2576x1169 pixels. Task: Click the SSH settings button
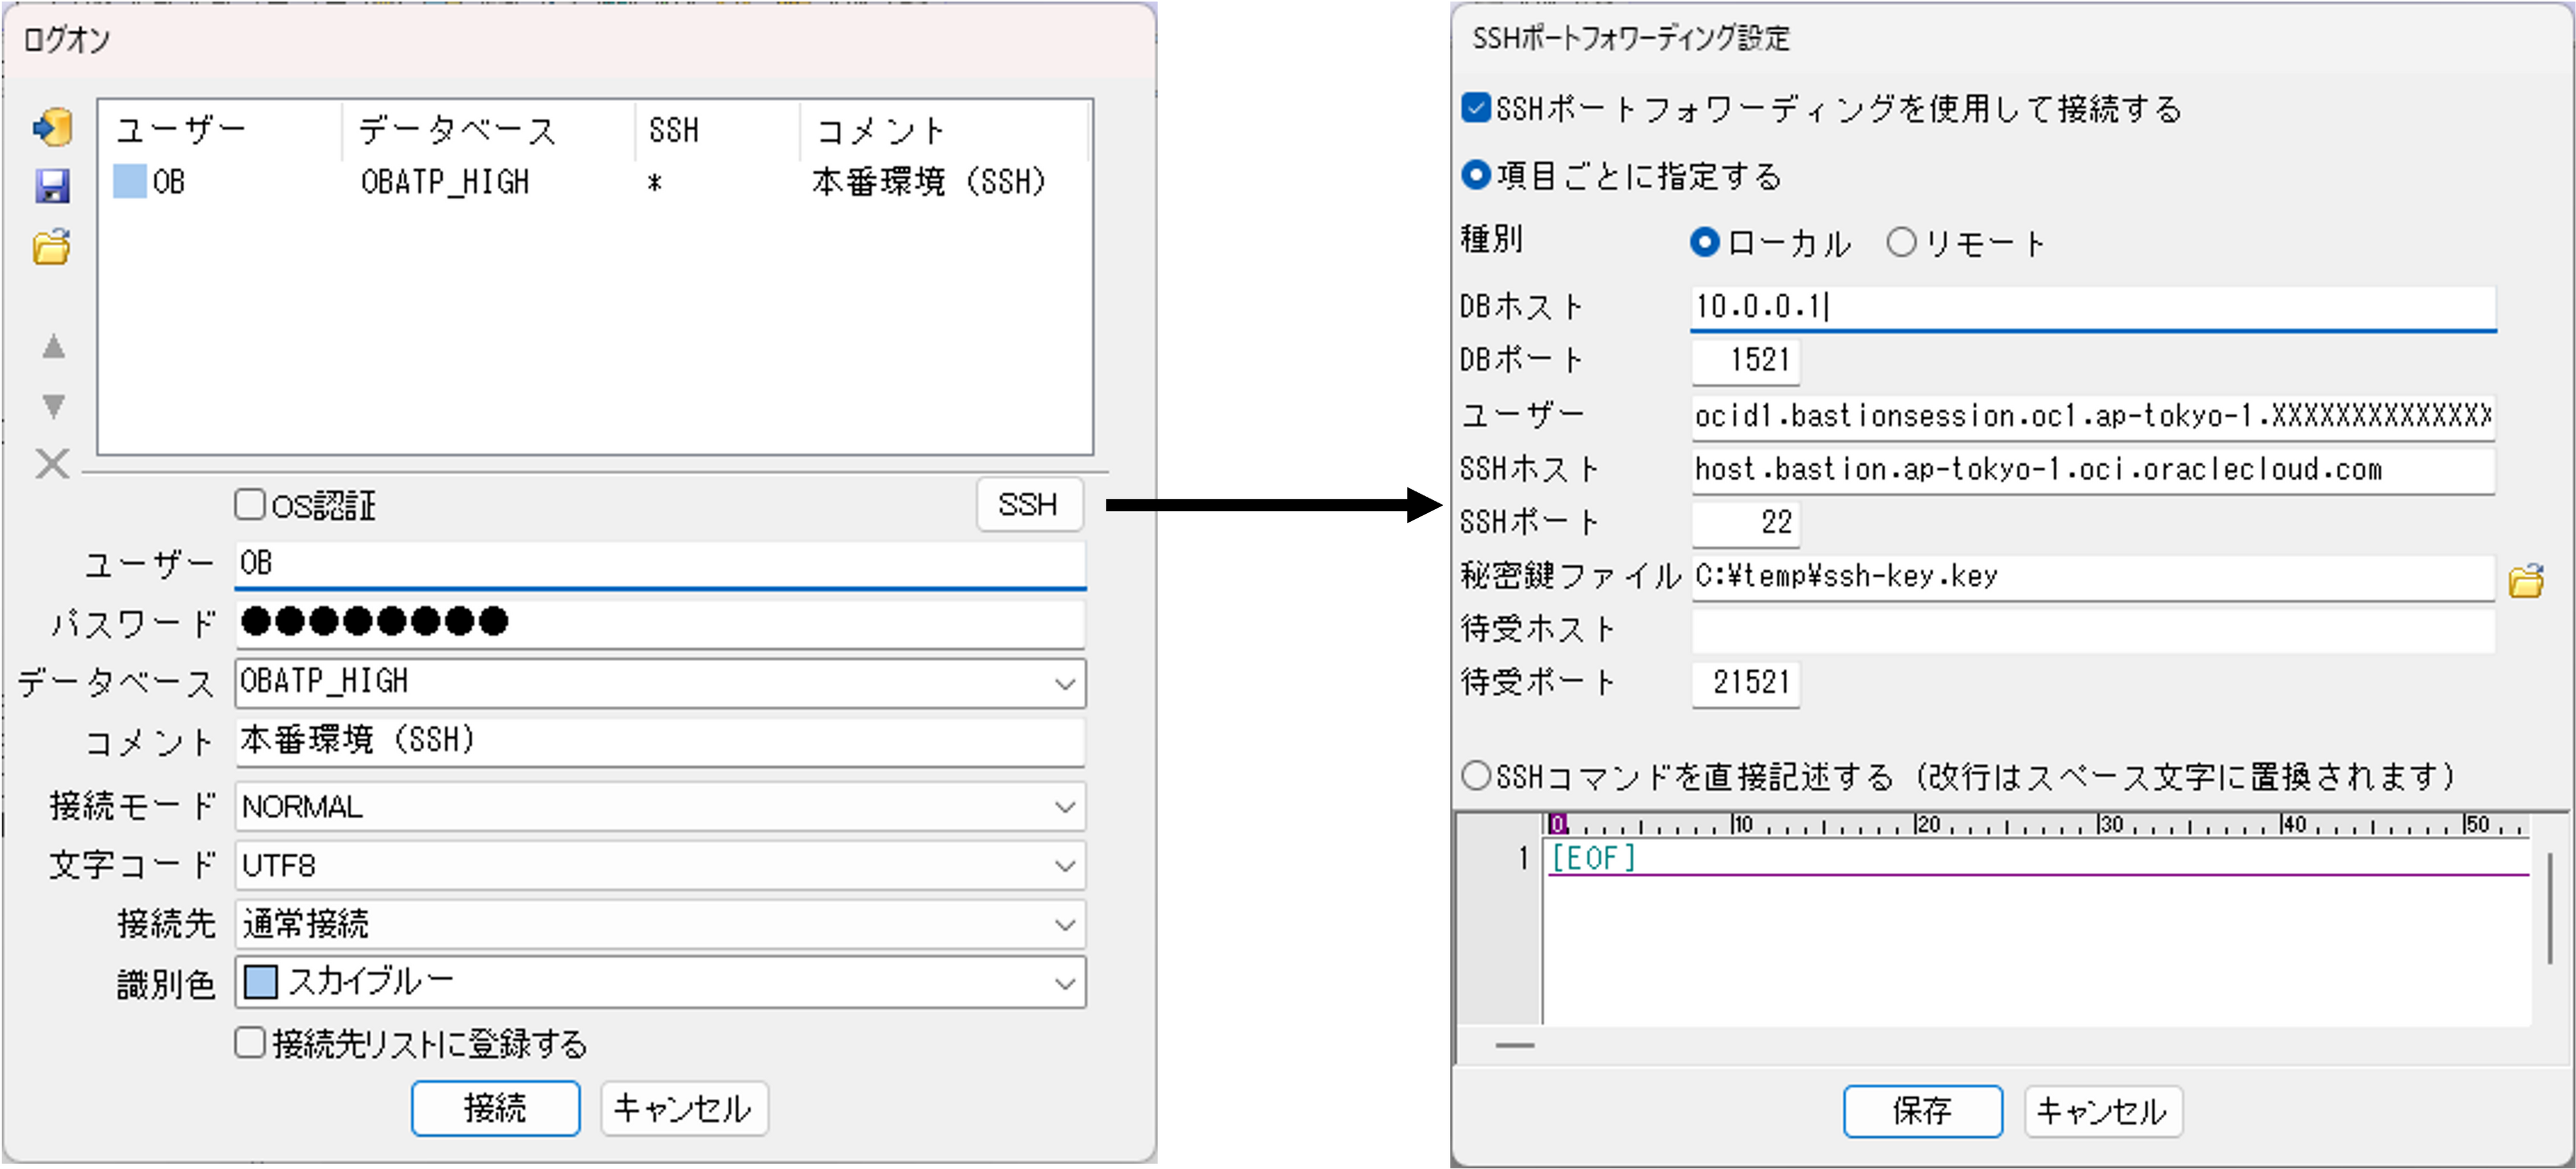pos(1029,505)
